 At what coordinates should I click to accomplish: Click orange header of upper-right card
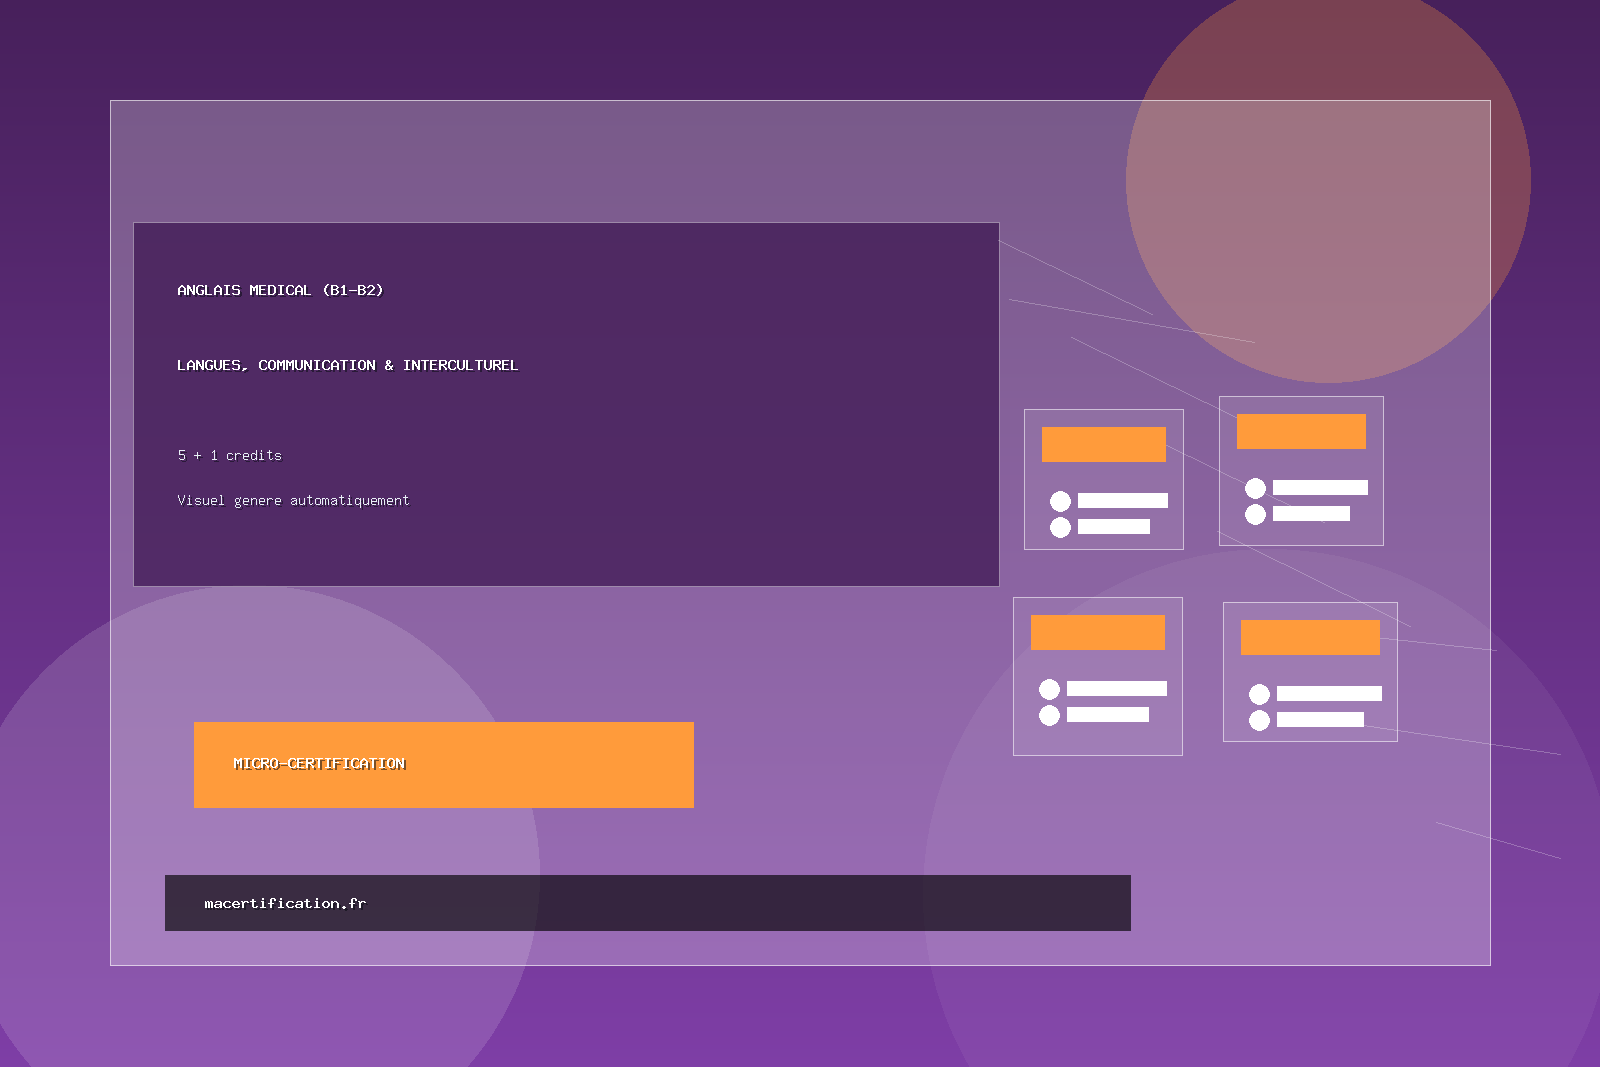tap(1301, 431)
